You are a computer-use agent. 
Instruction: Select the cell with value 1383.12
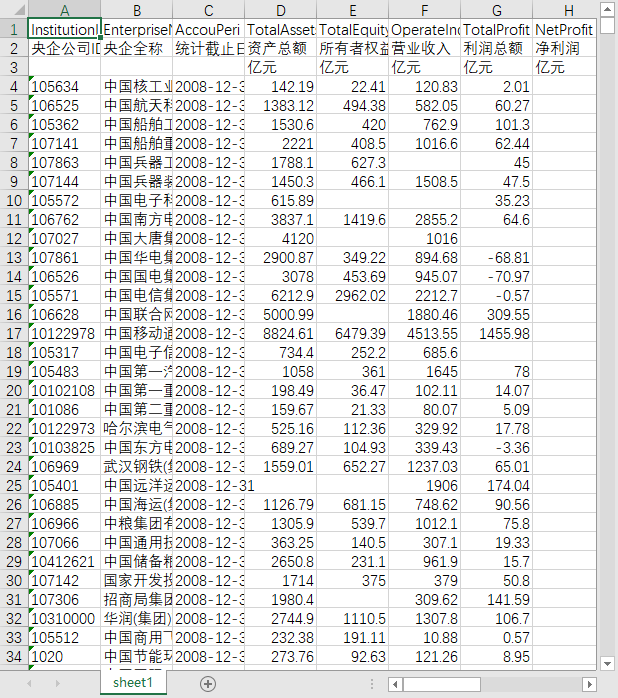tap(281, 106)
